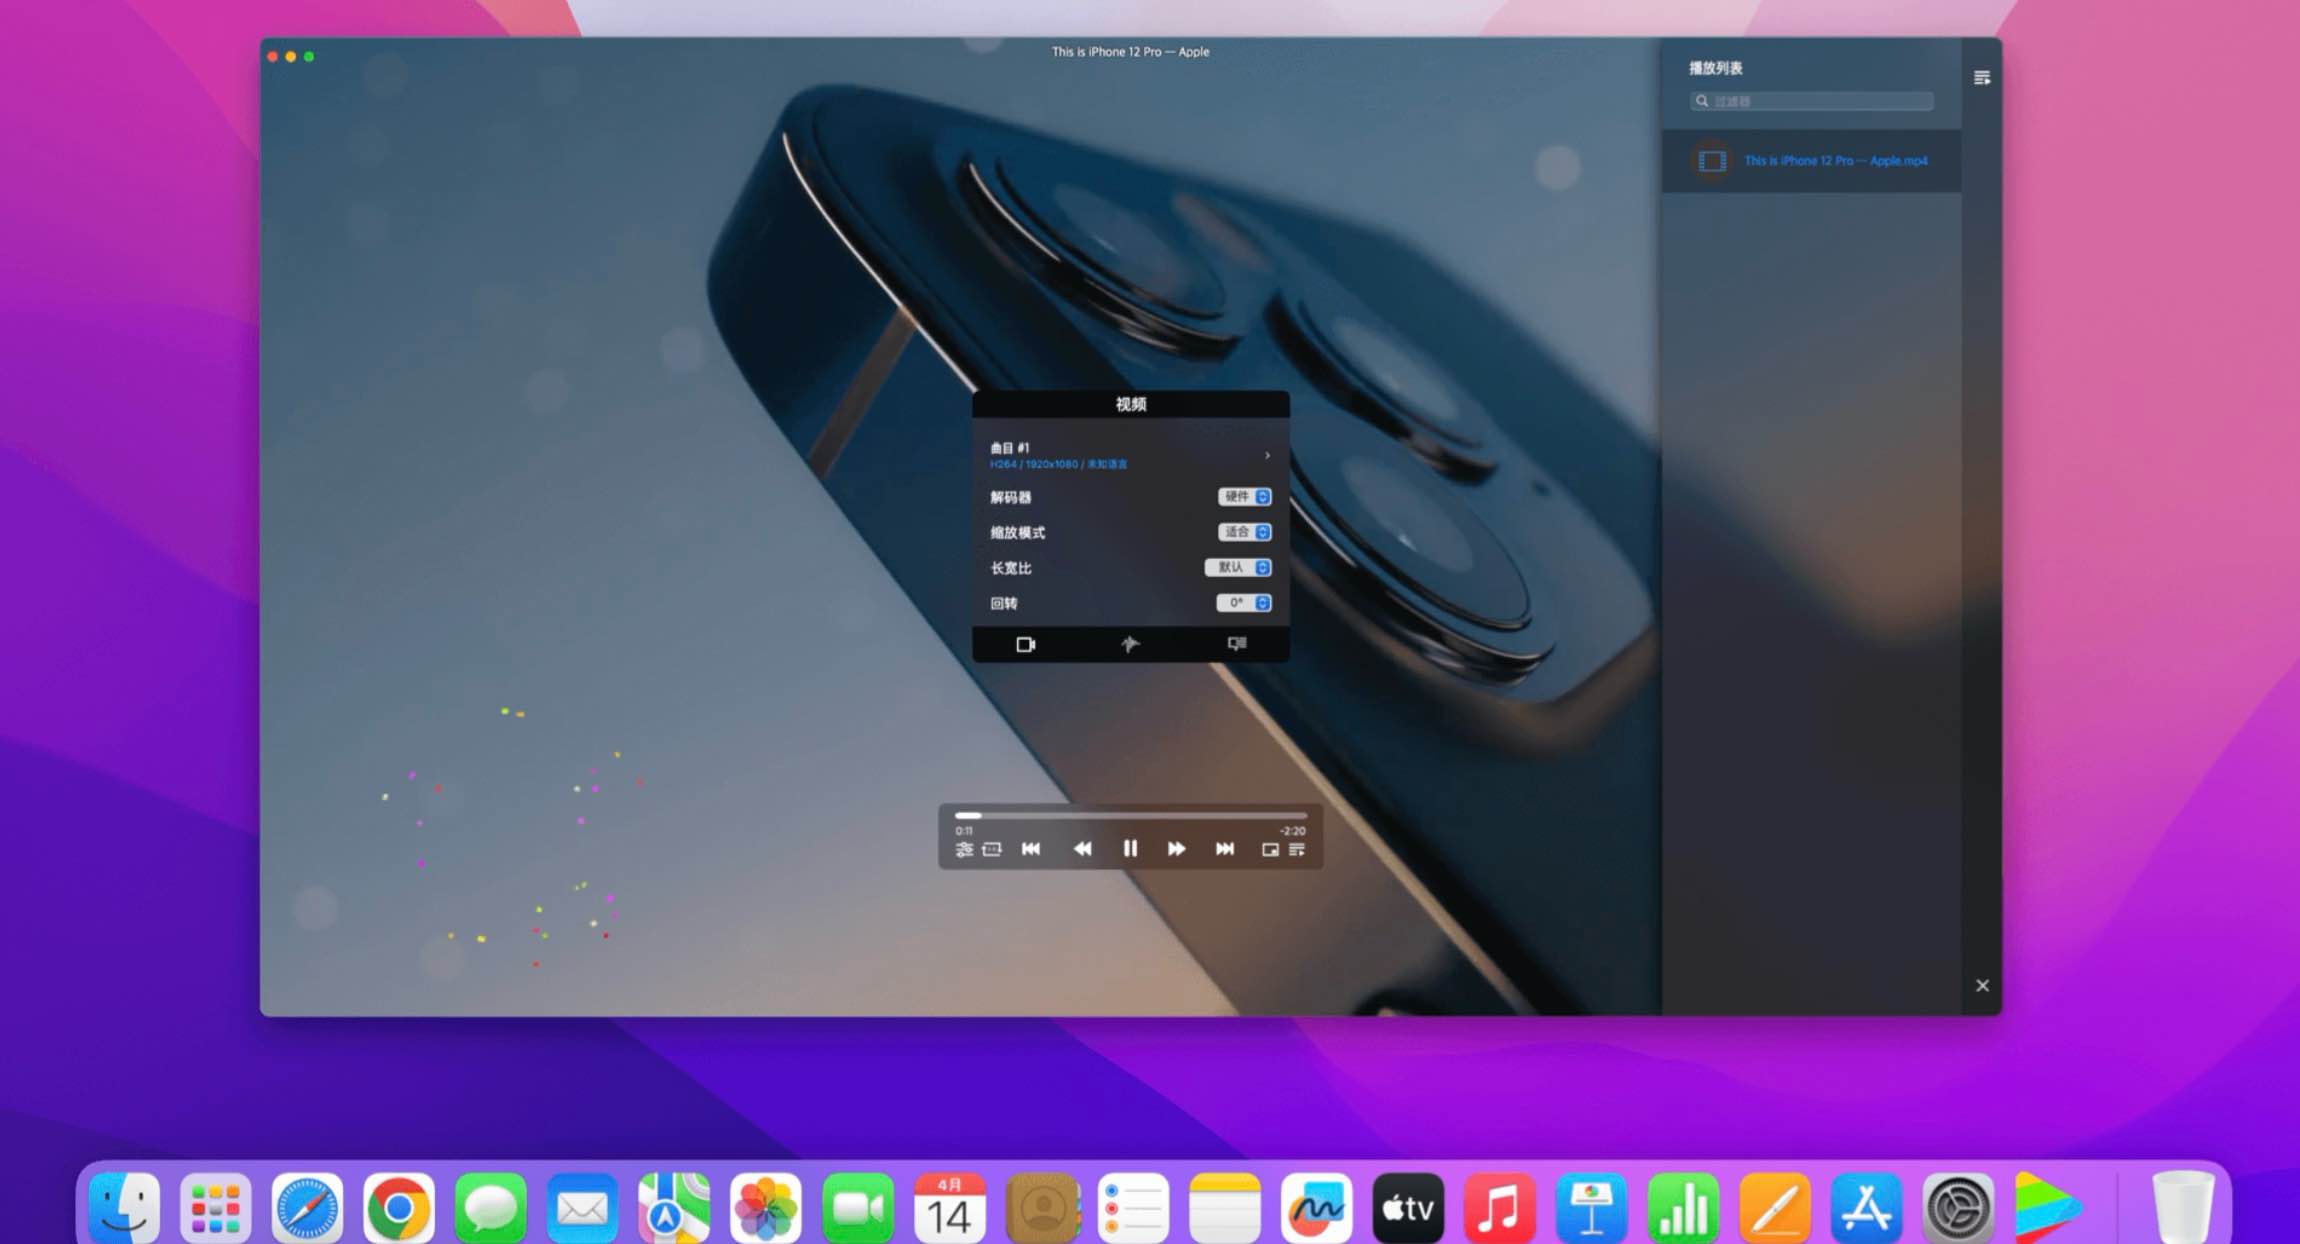The width and height of the screenshot is (2300, 1244).
Task: Switch to the audio settings tab
Action: pos(1130,645)
